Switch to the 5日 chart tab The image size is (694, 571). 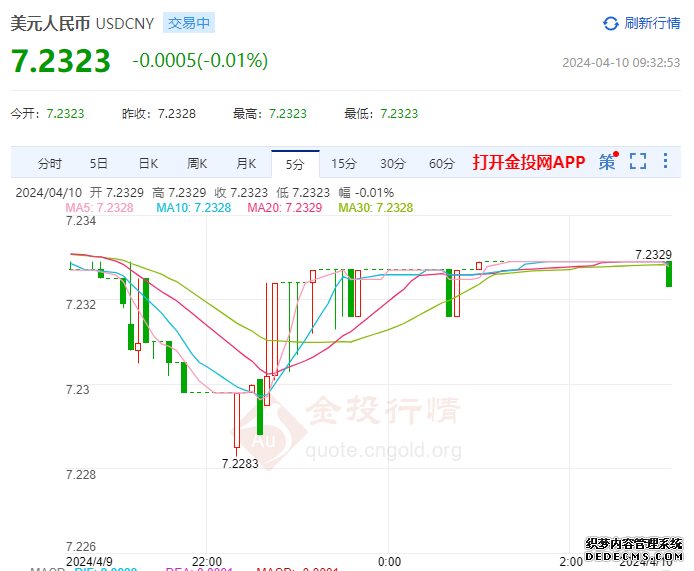point(99,164)
